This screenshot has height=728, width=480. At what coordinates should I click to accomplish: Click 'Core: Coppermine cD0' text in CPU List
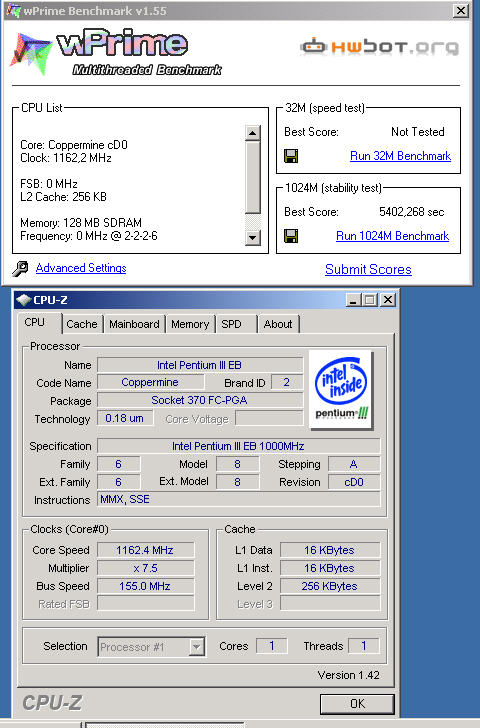point(74,145)
